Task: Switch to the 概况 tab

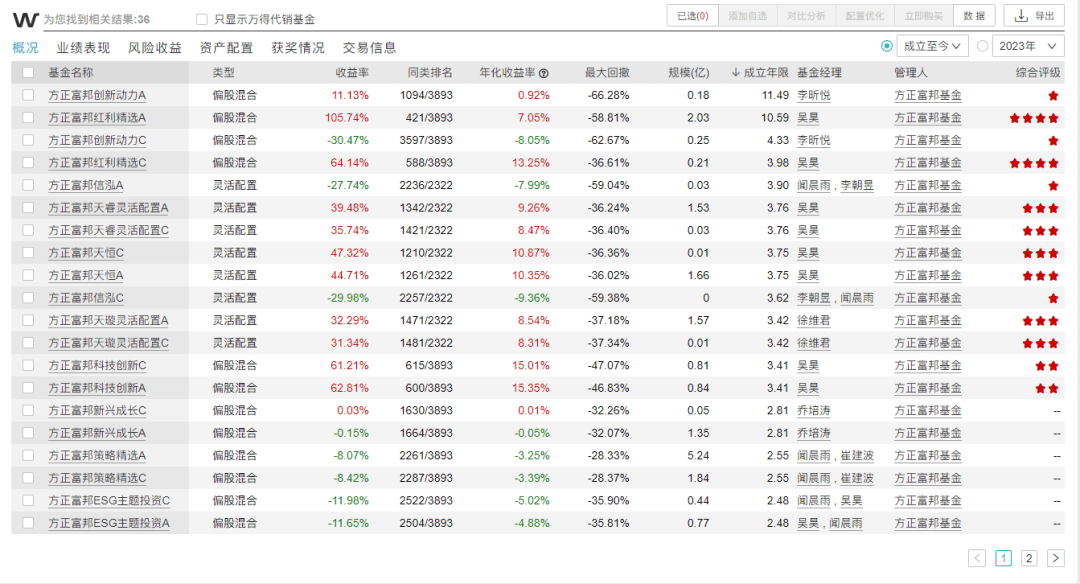Action: tap(25, 48)
